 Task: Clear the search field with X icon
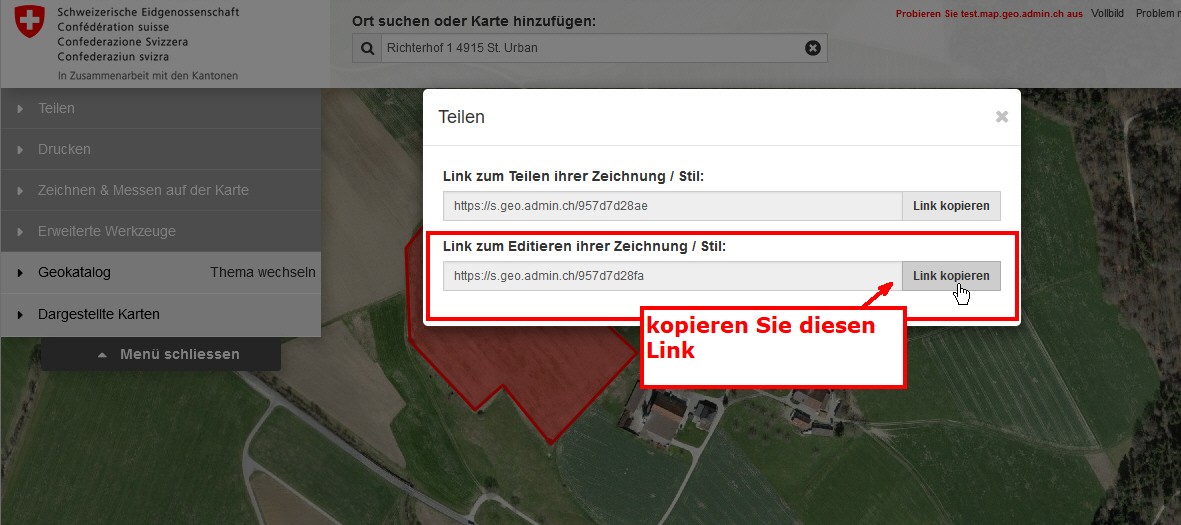tap(813, 48)
